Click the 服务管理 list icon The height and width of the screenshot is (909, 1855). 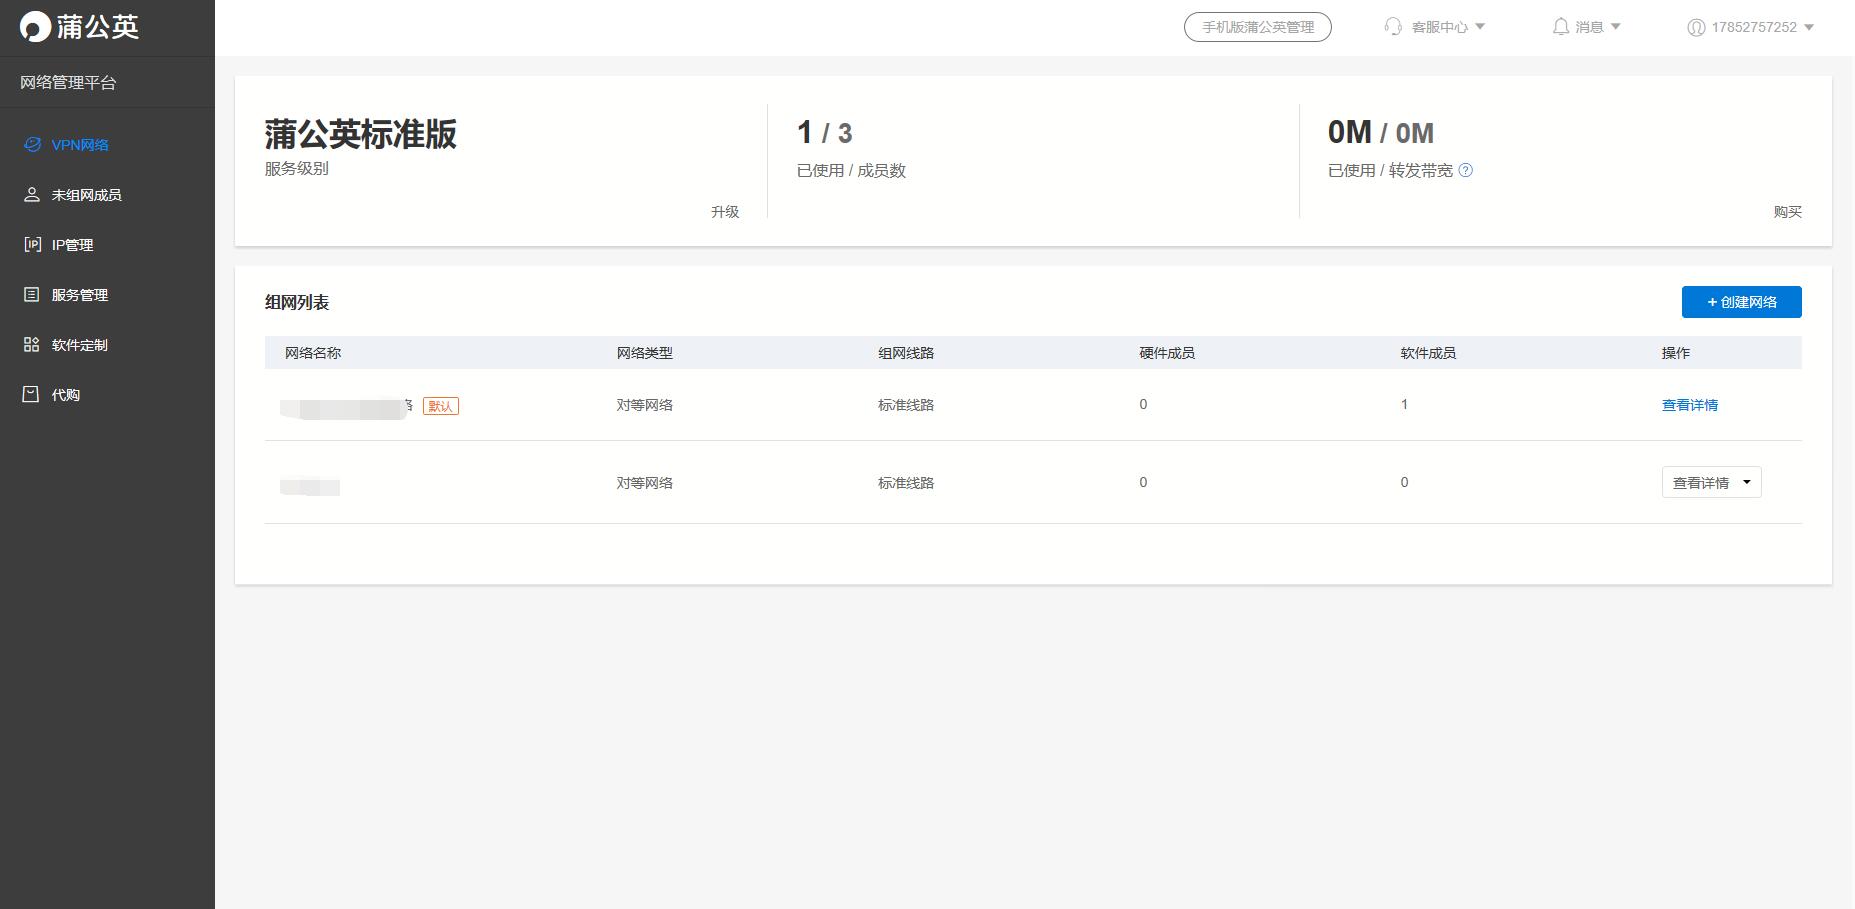point(32,295)
